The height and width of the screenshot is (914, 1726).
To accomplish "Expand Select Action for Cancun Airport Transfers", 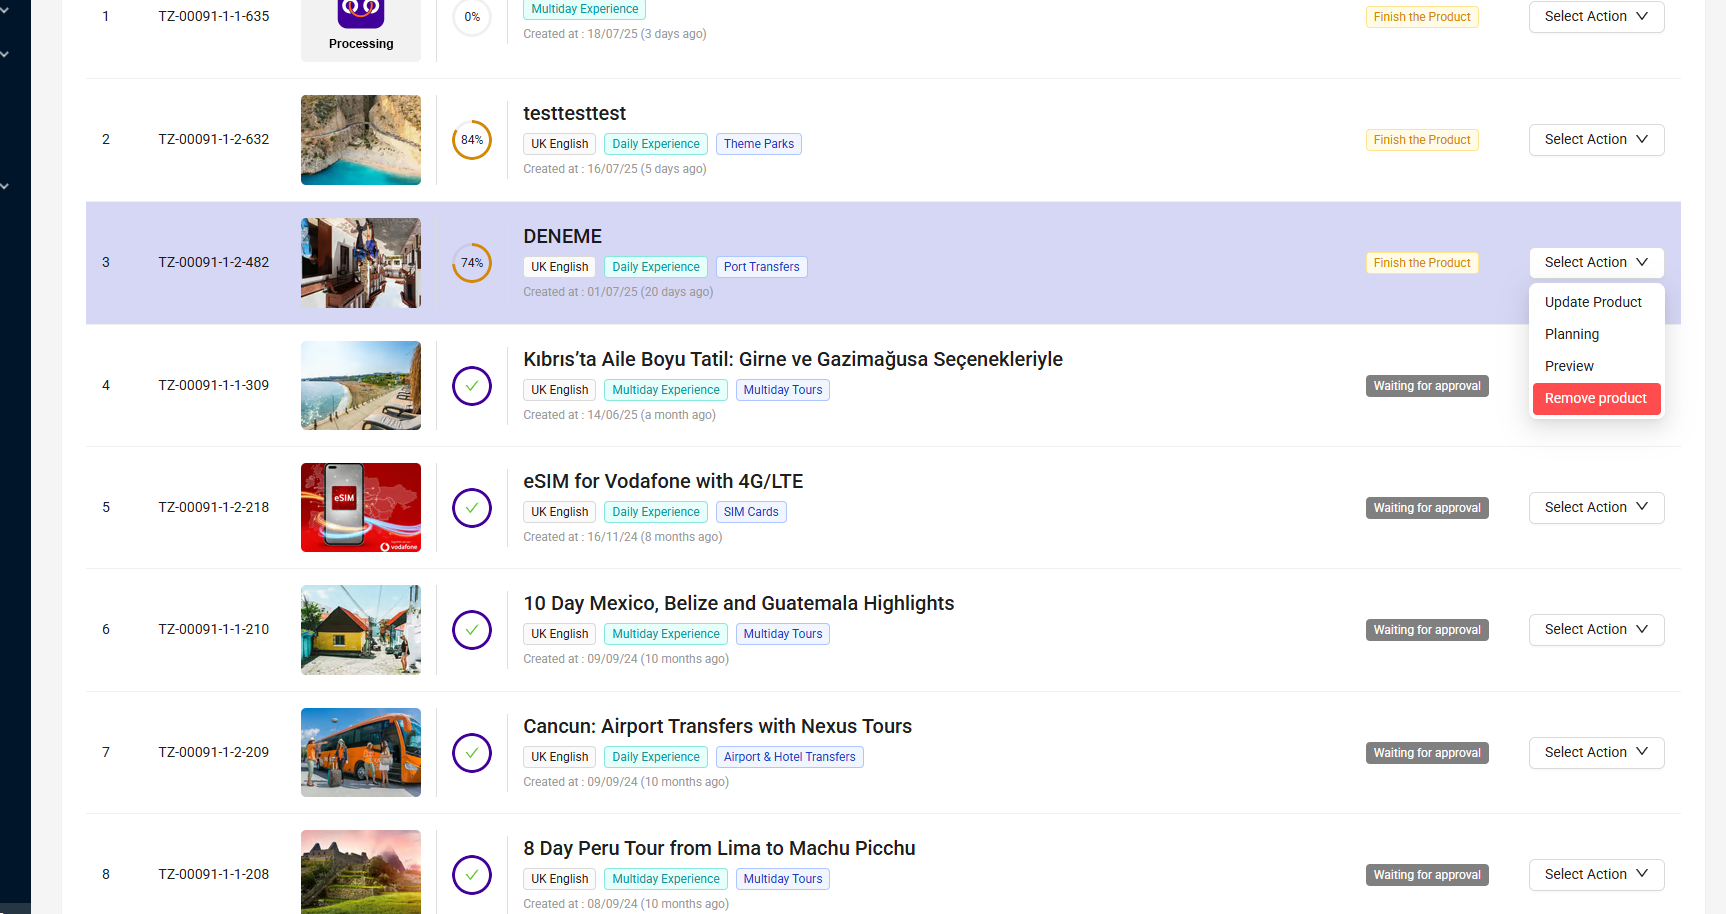I will tap(1596, 752).
